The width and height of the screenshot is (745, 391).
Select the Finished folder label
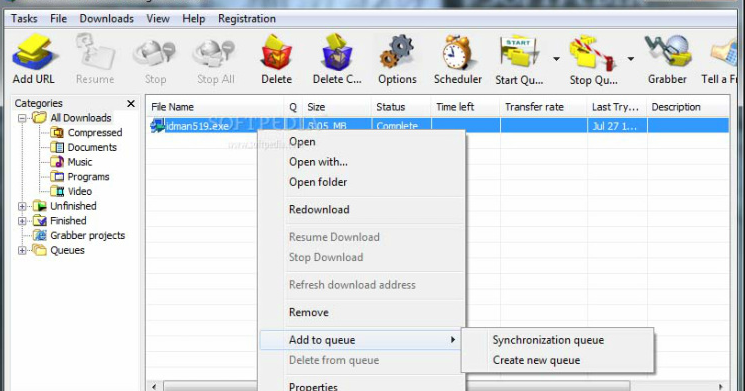(68, 221)
